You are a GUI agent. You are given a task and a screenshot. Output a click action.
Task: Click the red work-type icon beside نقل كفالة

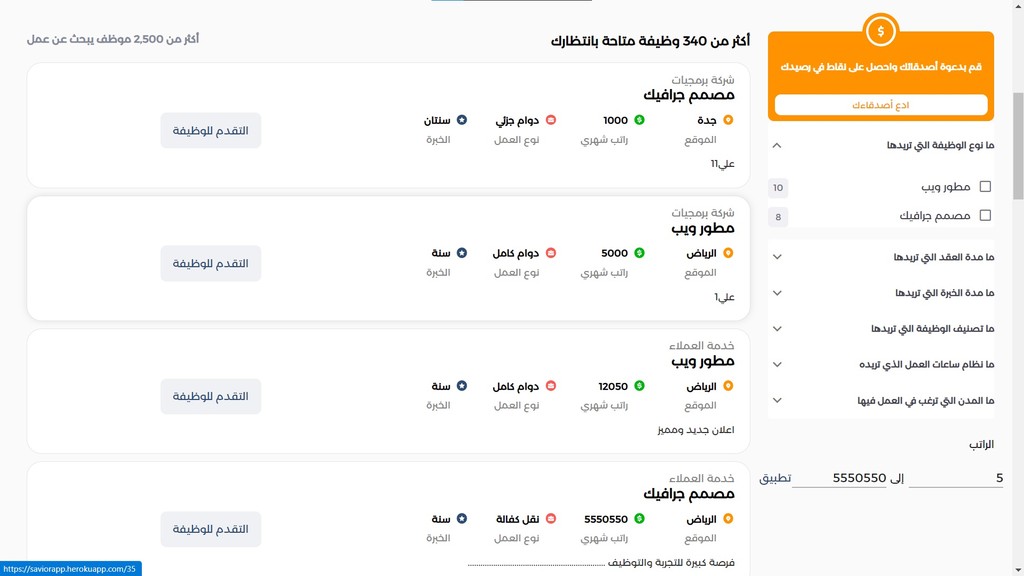pyautogui.click(x=551, y=519)
